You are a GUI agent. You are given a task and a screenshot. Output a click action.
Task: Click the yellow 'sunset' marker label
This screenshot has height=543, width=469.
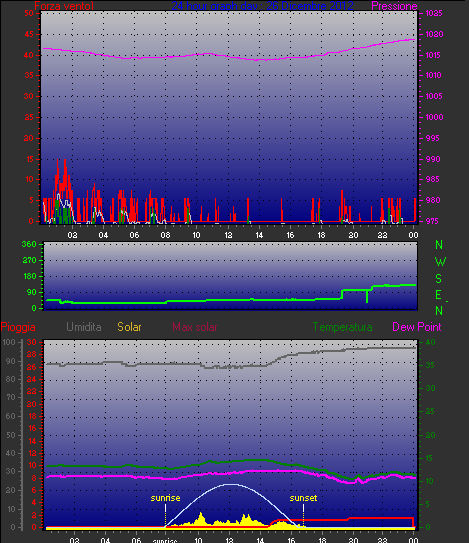coord(303,498)
